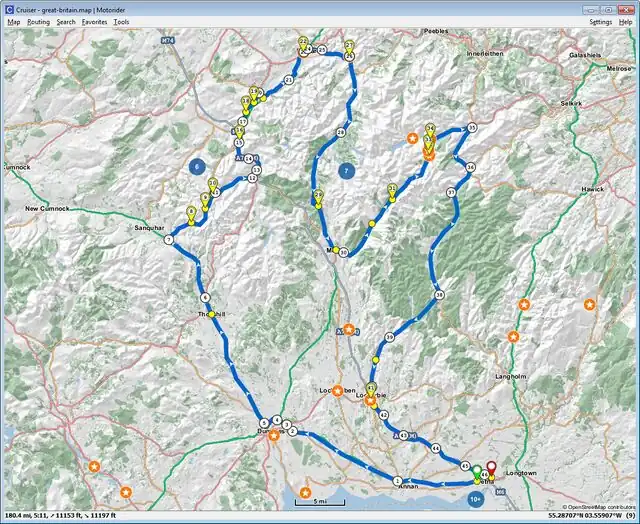
Task: Select route waypoint circle 7 near Sanquhar
Action: (x=169, y=240)
